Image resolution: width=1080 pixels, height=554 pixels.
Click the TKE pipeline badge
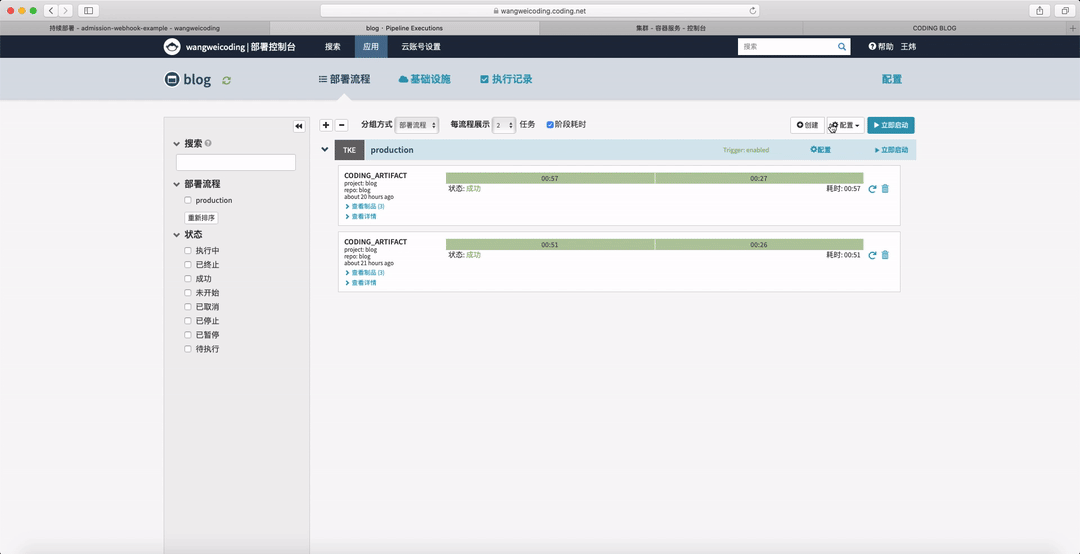[349, 150]
